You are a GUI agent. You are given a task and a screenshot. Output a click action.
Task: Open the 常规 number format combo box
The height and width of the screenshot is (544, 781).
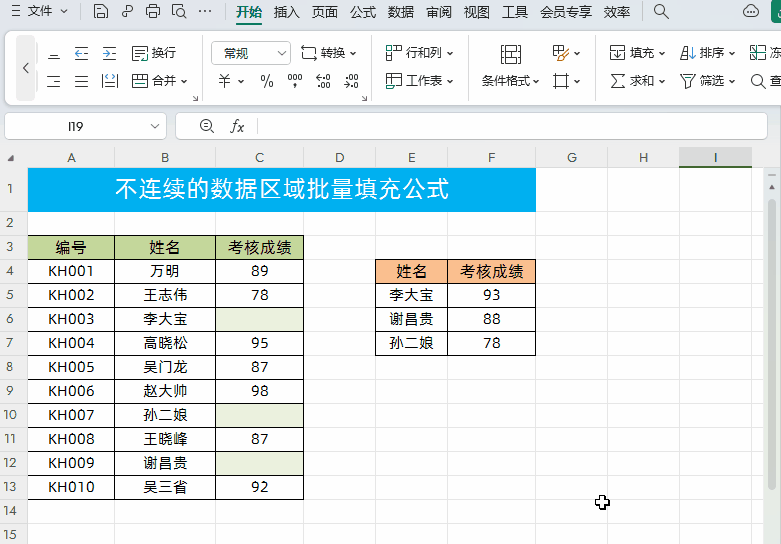coord(251,53)
